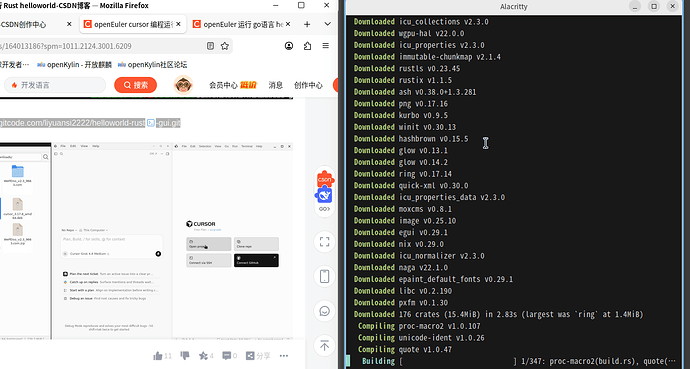The width and height of the screenshot is (690, 369).
Task: Click 'Downloaded wgpu-hal v22.0.0' line
Action: [x=409, y=33]
